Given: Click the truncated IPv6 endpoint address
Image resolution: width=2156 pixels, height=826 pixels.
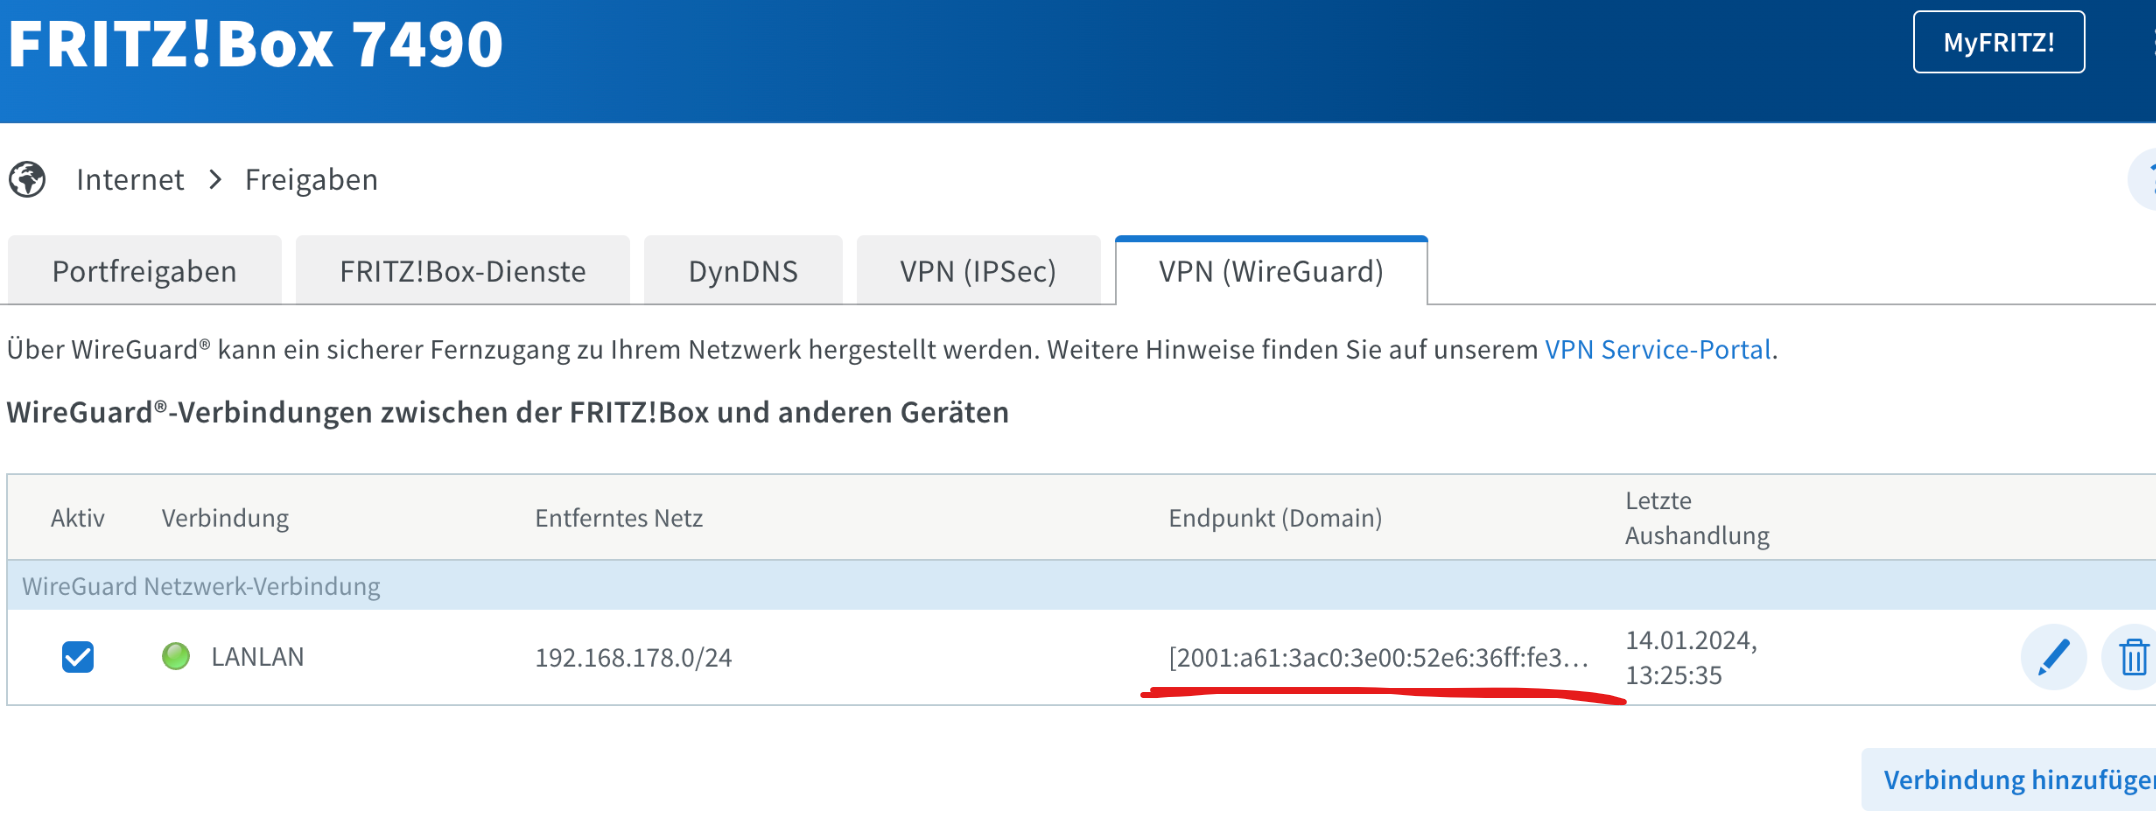Looking at the screenshot, I should click(x=1379, y=657).
